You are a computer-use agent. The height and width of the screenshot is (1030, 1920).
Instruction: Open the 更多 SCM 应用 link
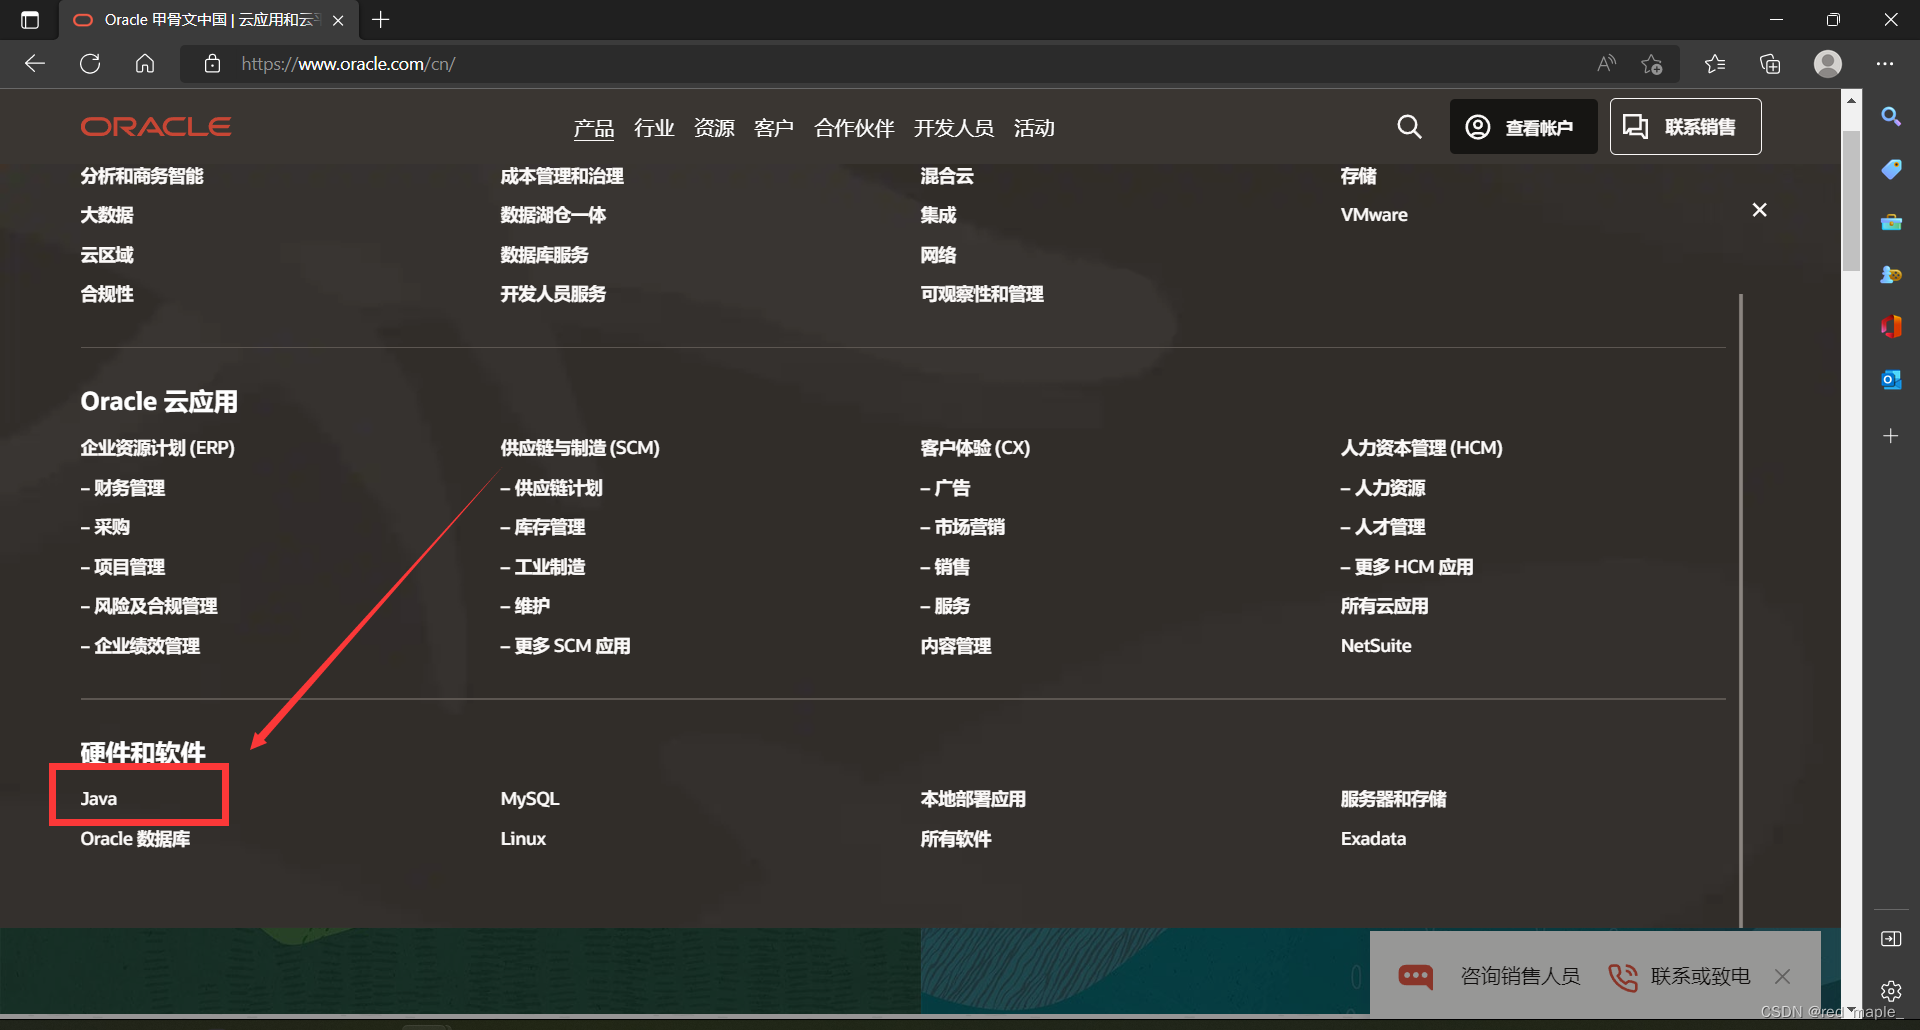[x=565, y=646]
